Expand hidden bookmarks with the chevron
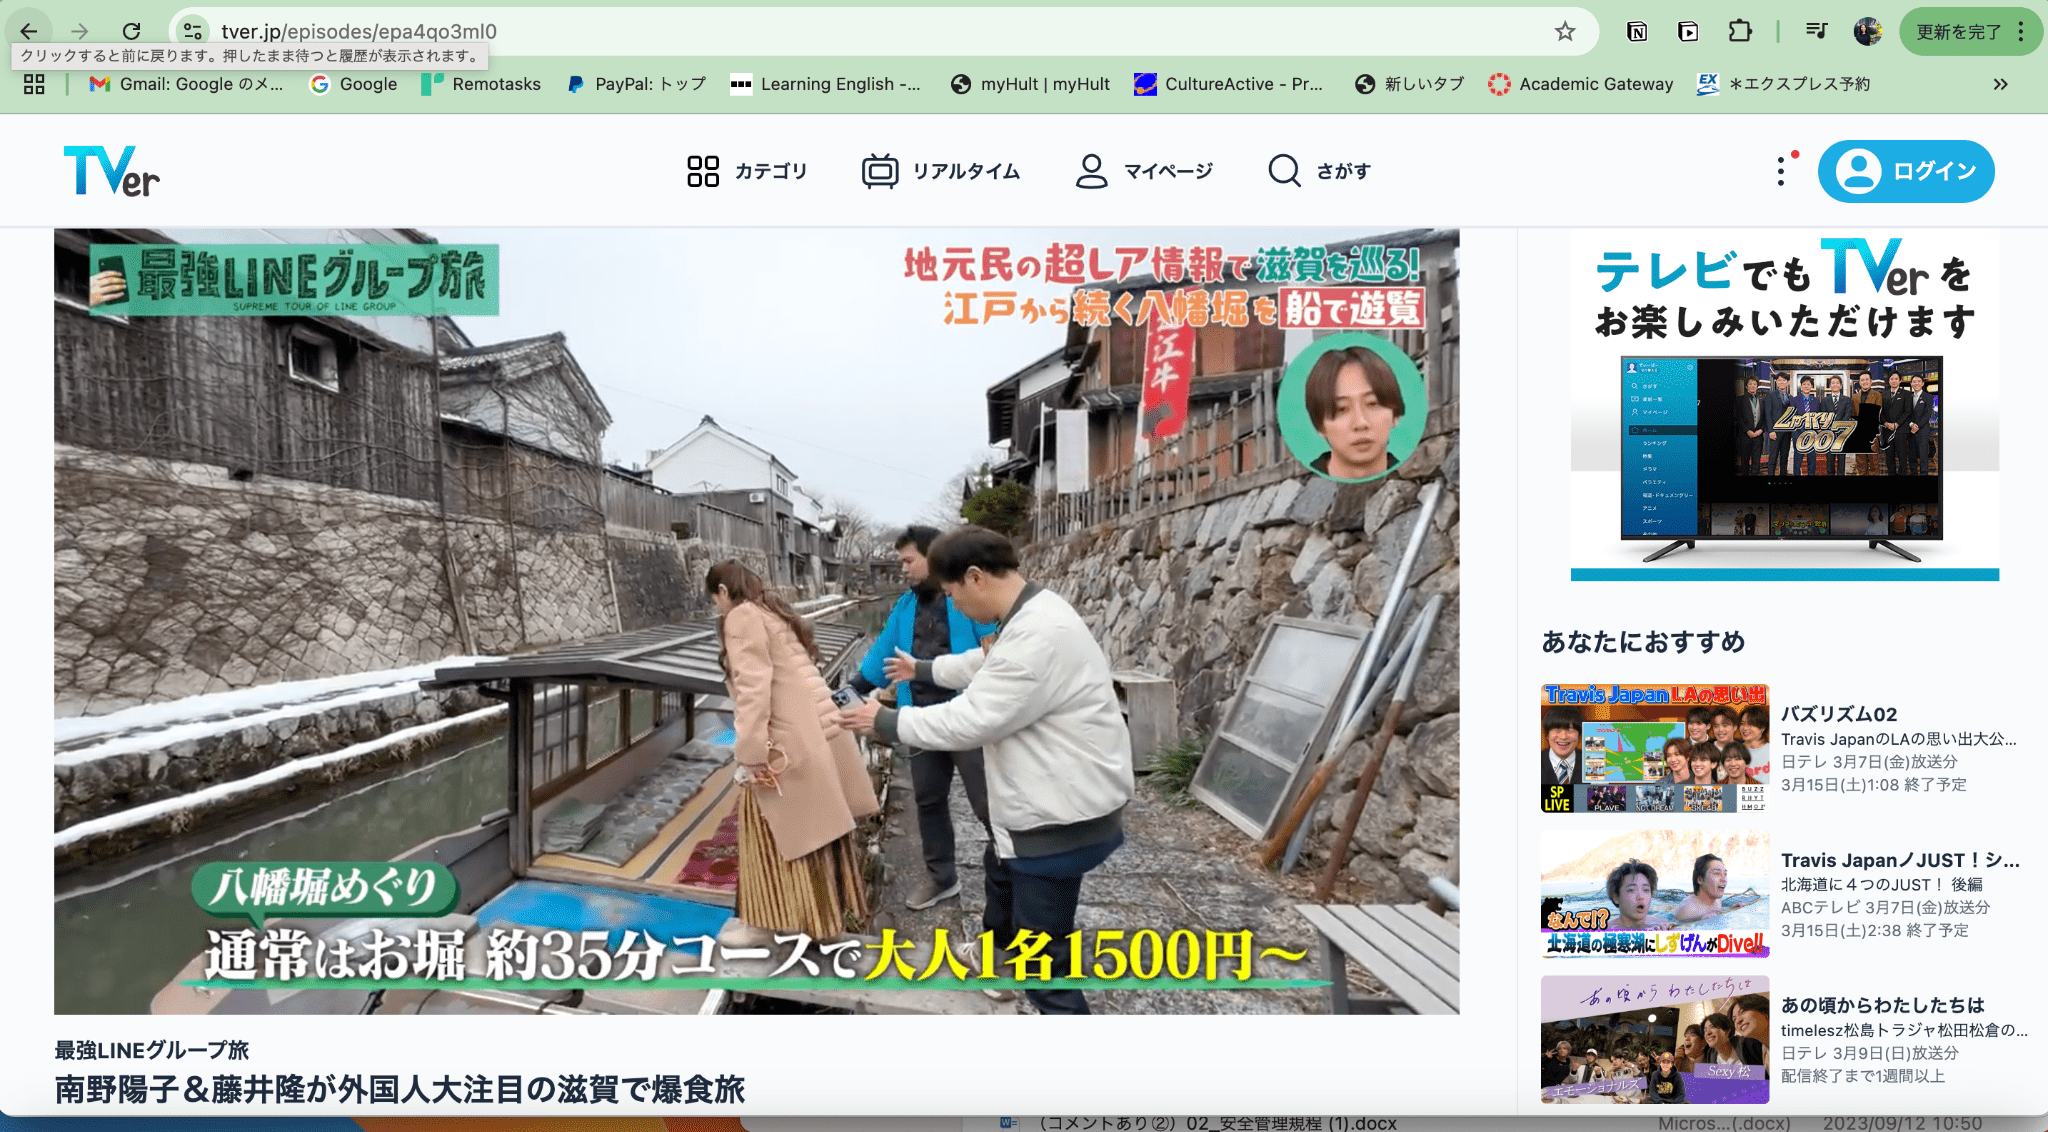 point(2000,84)
